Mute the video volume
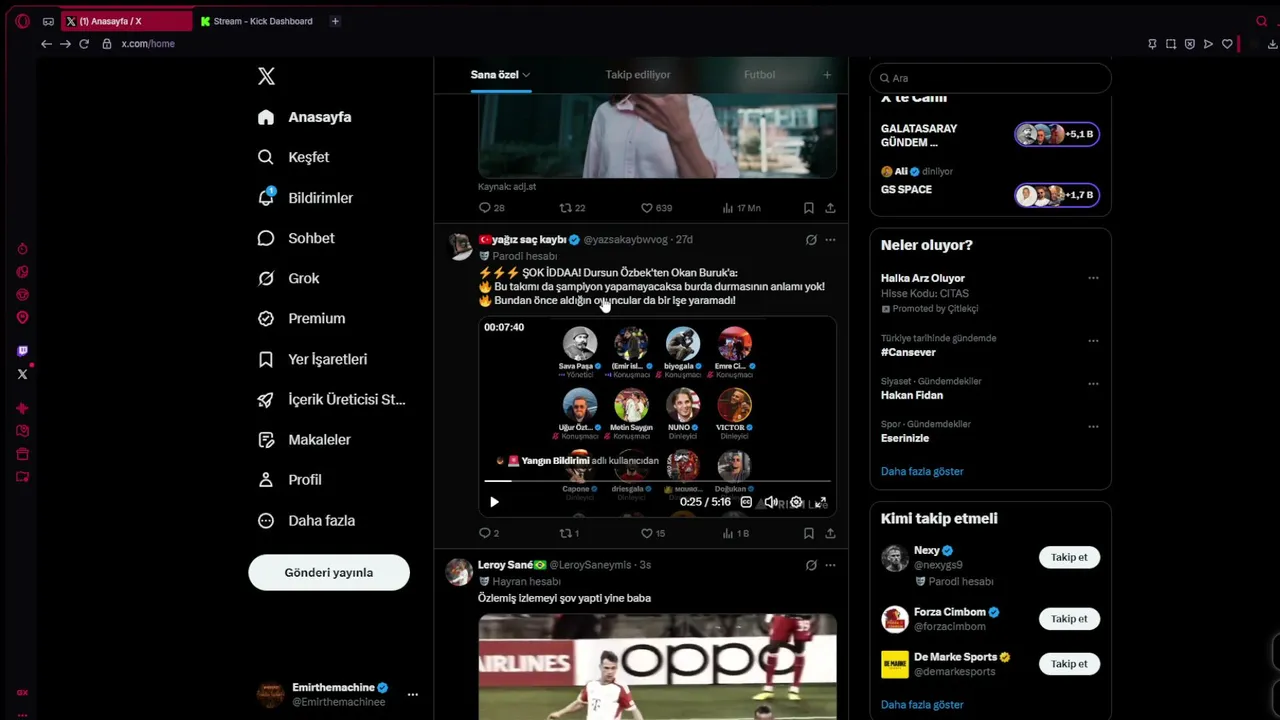The height and width of the screenshot is (720, 1280). (x=771, y=502)
